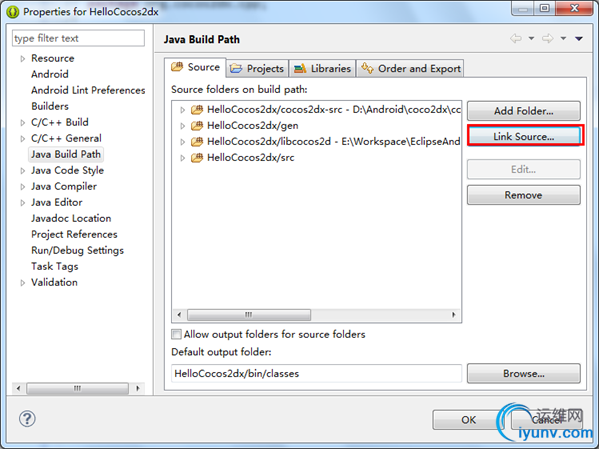Image resolution: width=599 pixels, height=449 pixels.
Task: Expand the HelloCocos2dx/libcocos2d entry
Action: [182, 142]
